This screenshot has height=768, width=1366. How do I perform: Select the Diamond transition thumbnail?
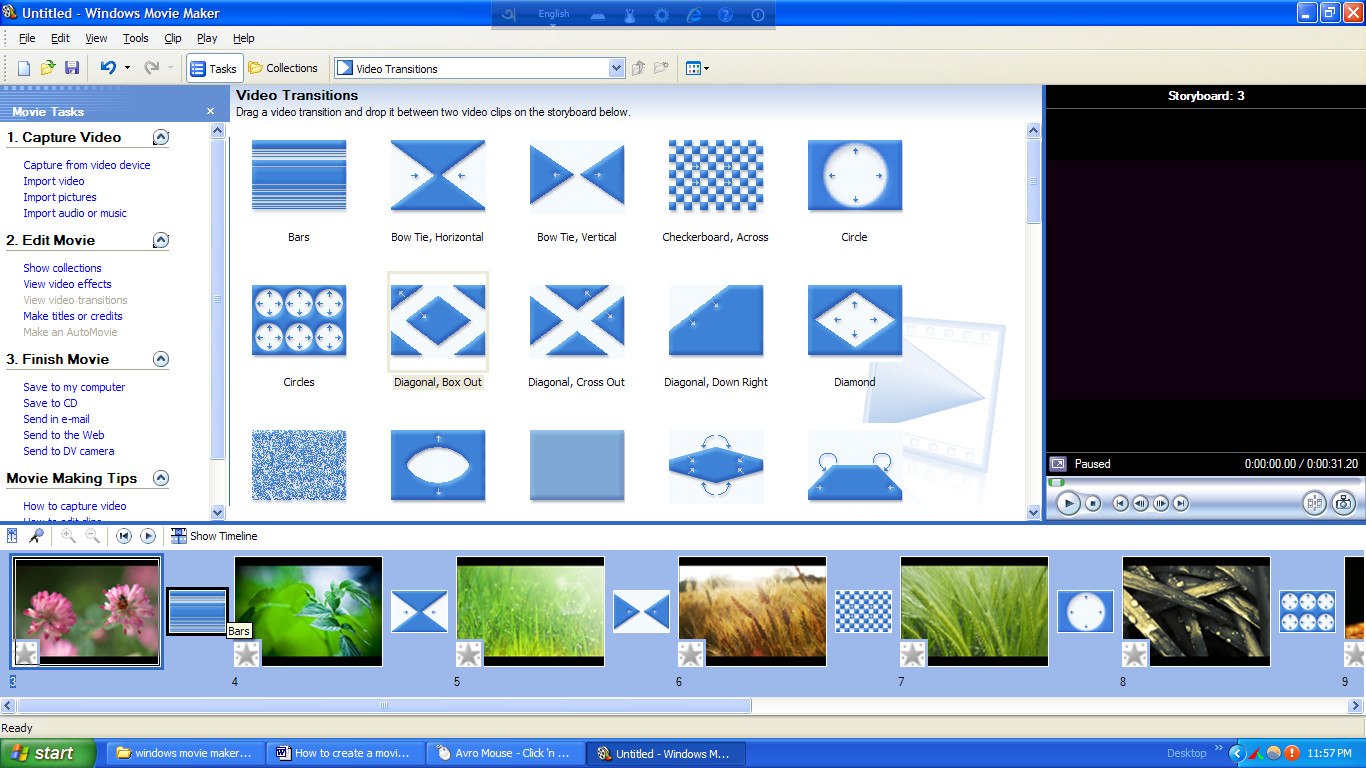tap(855, 321)
